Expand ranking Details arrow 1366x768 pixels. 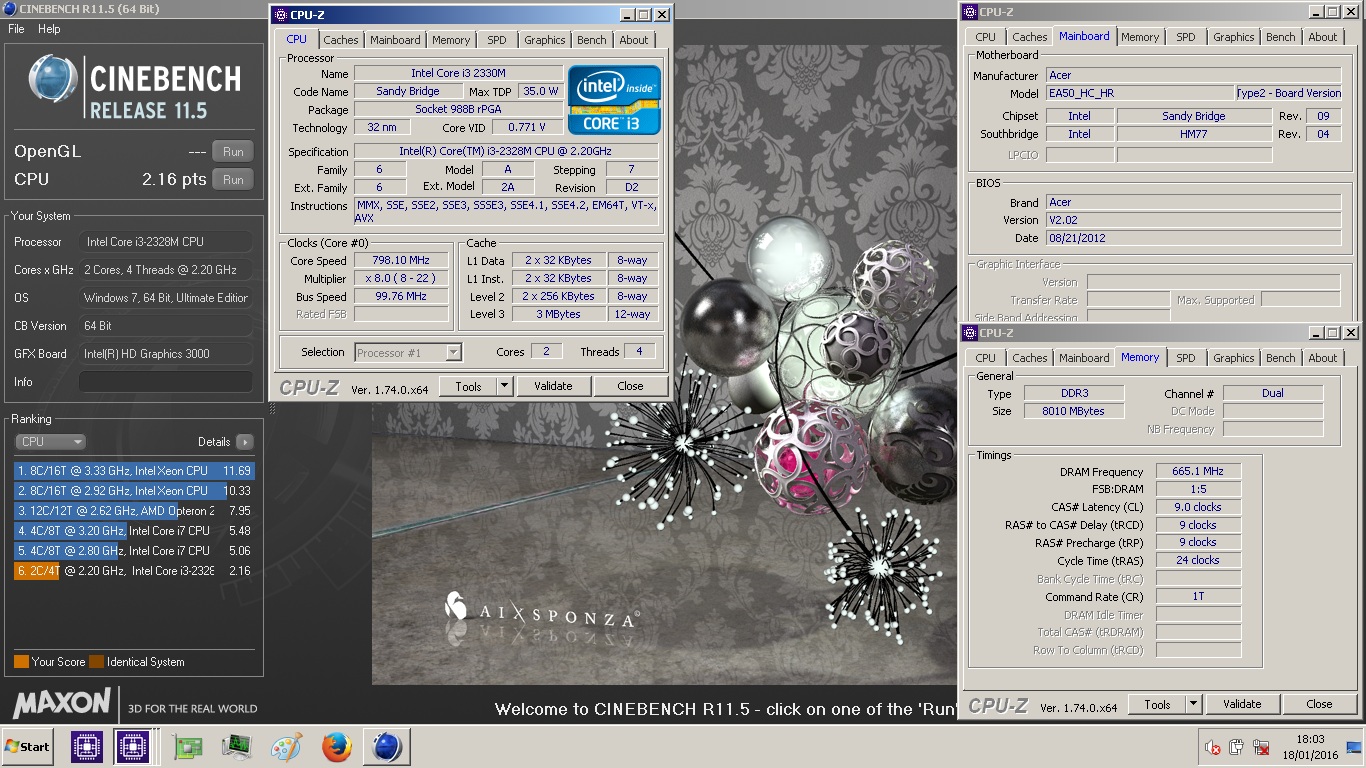point(245,442)
